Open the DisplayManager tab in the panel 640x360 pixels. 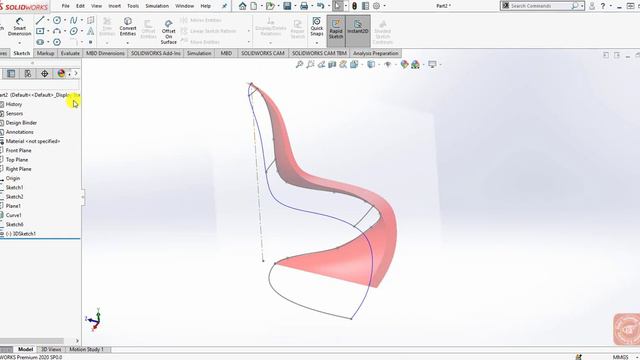pyautogui.click(x=61, y=73)
